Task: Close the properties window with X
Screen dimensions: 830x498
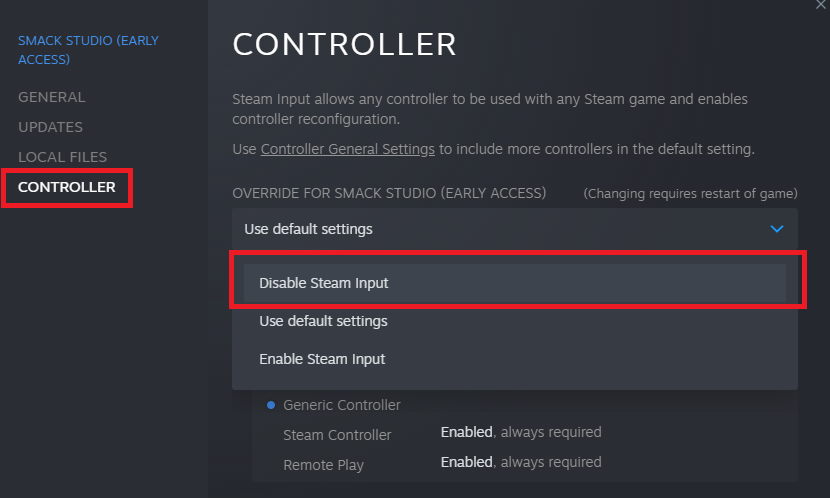Action: point(820,5)
